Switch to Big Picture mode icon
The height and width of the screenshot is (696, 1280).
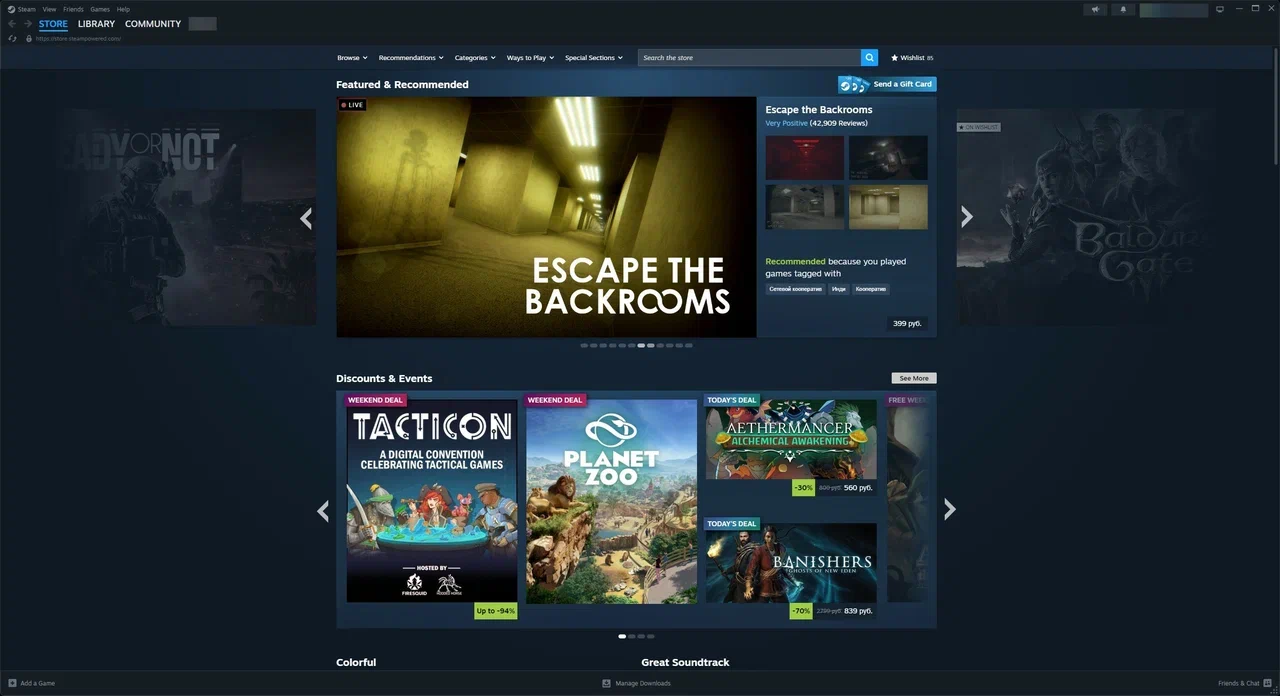coord(1220,9)
